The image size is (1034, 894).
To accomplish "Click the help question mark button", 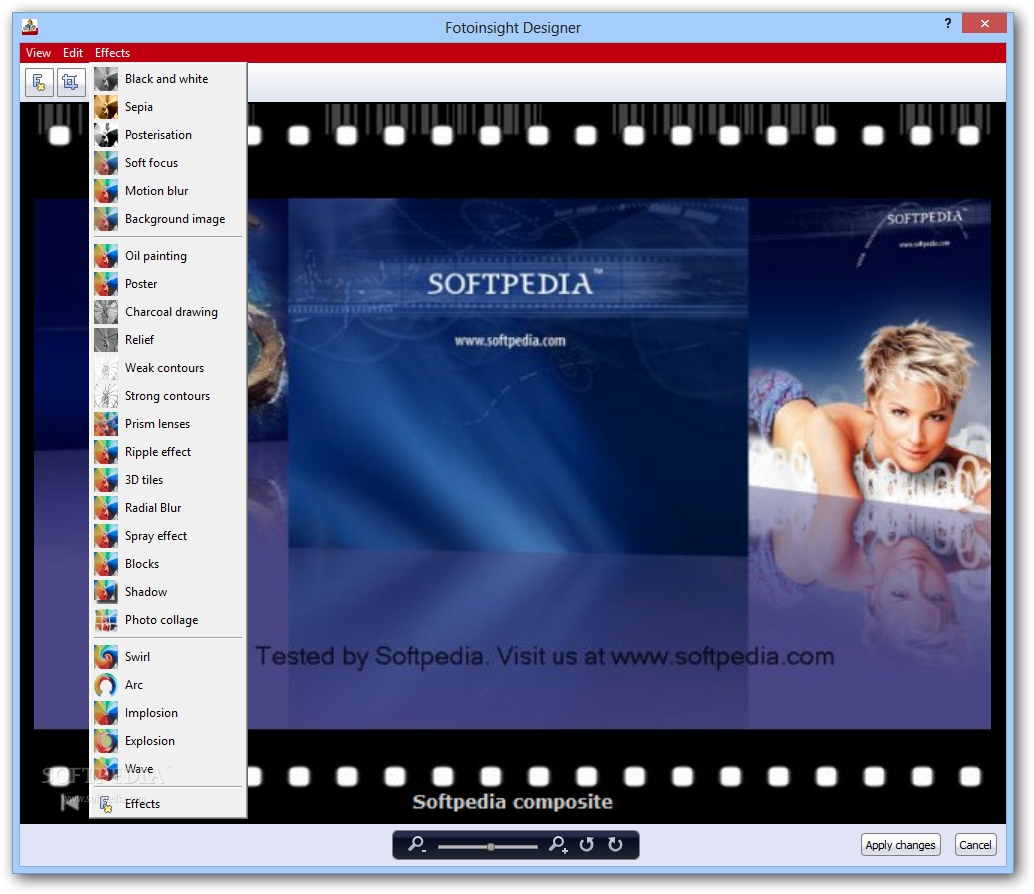I will point(948,24).
